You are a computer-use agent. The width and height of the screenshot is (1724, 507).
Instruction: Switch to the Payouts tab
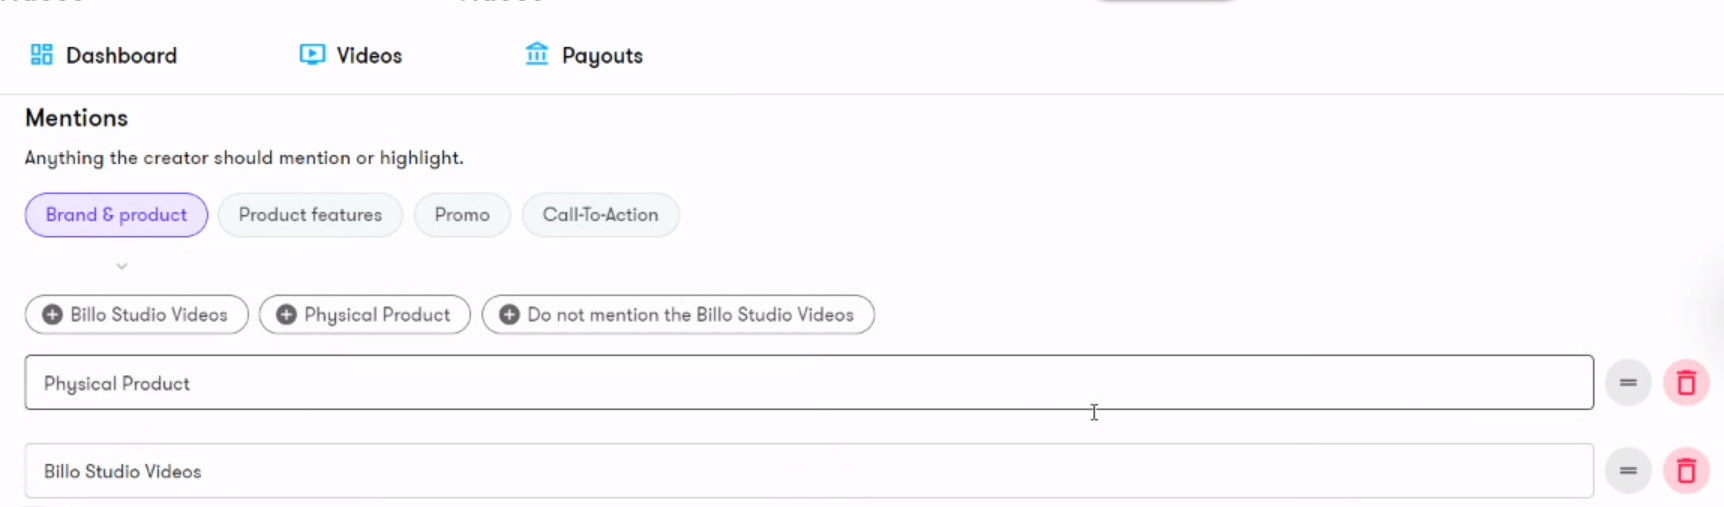tap(584, 55)
